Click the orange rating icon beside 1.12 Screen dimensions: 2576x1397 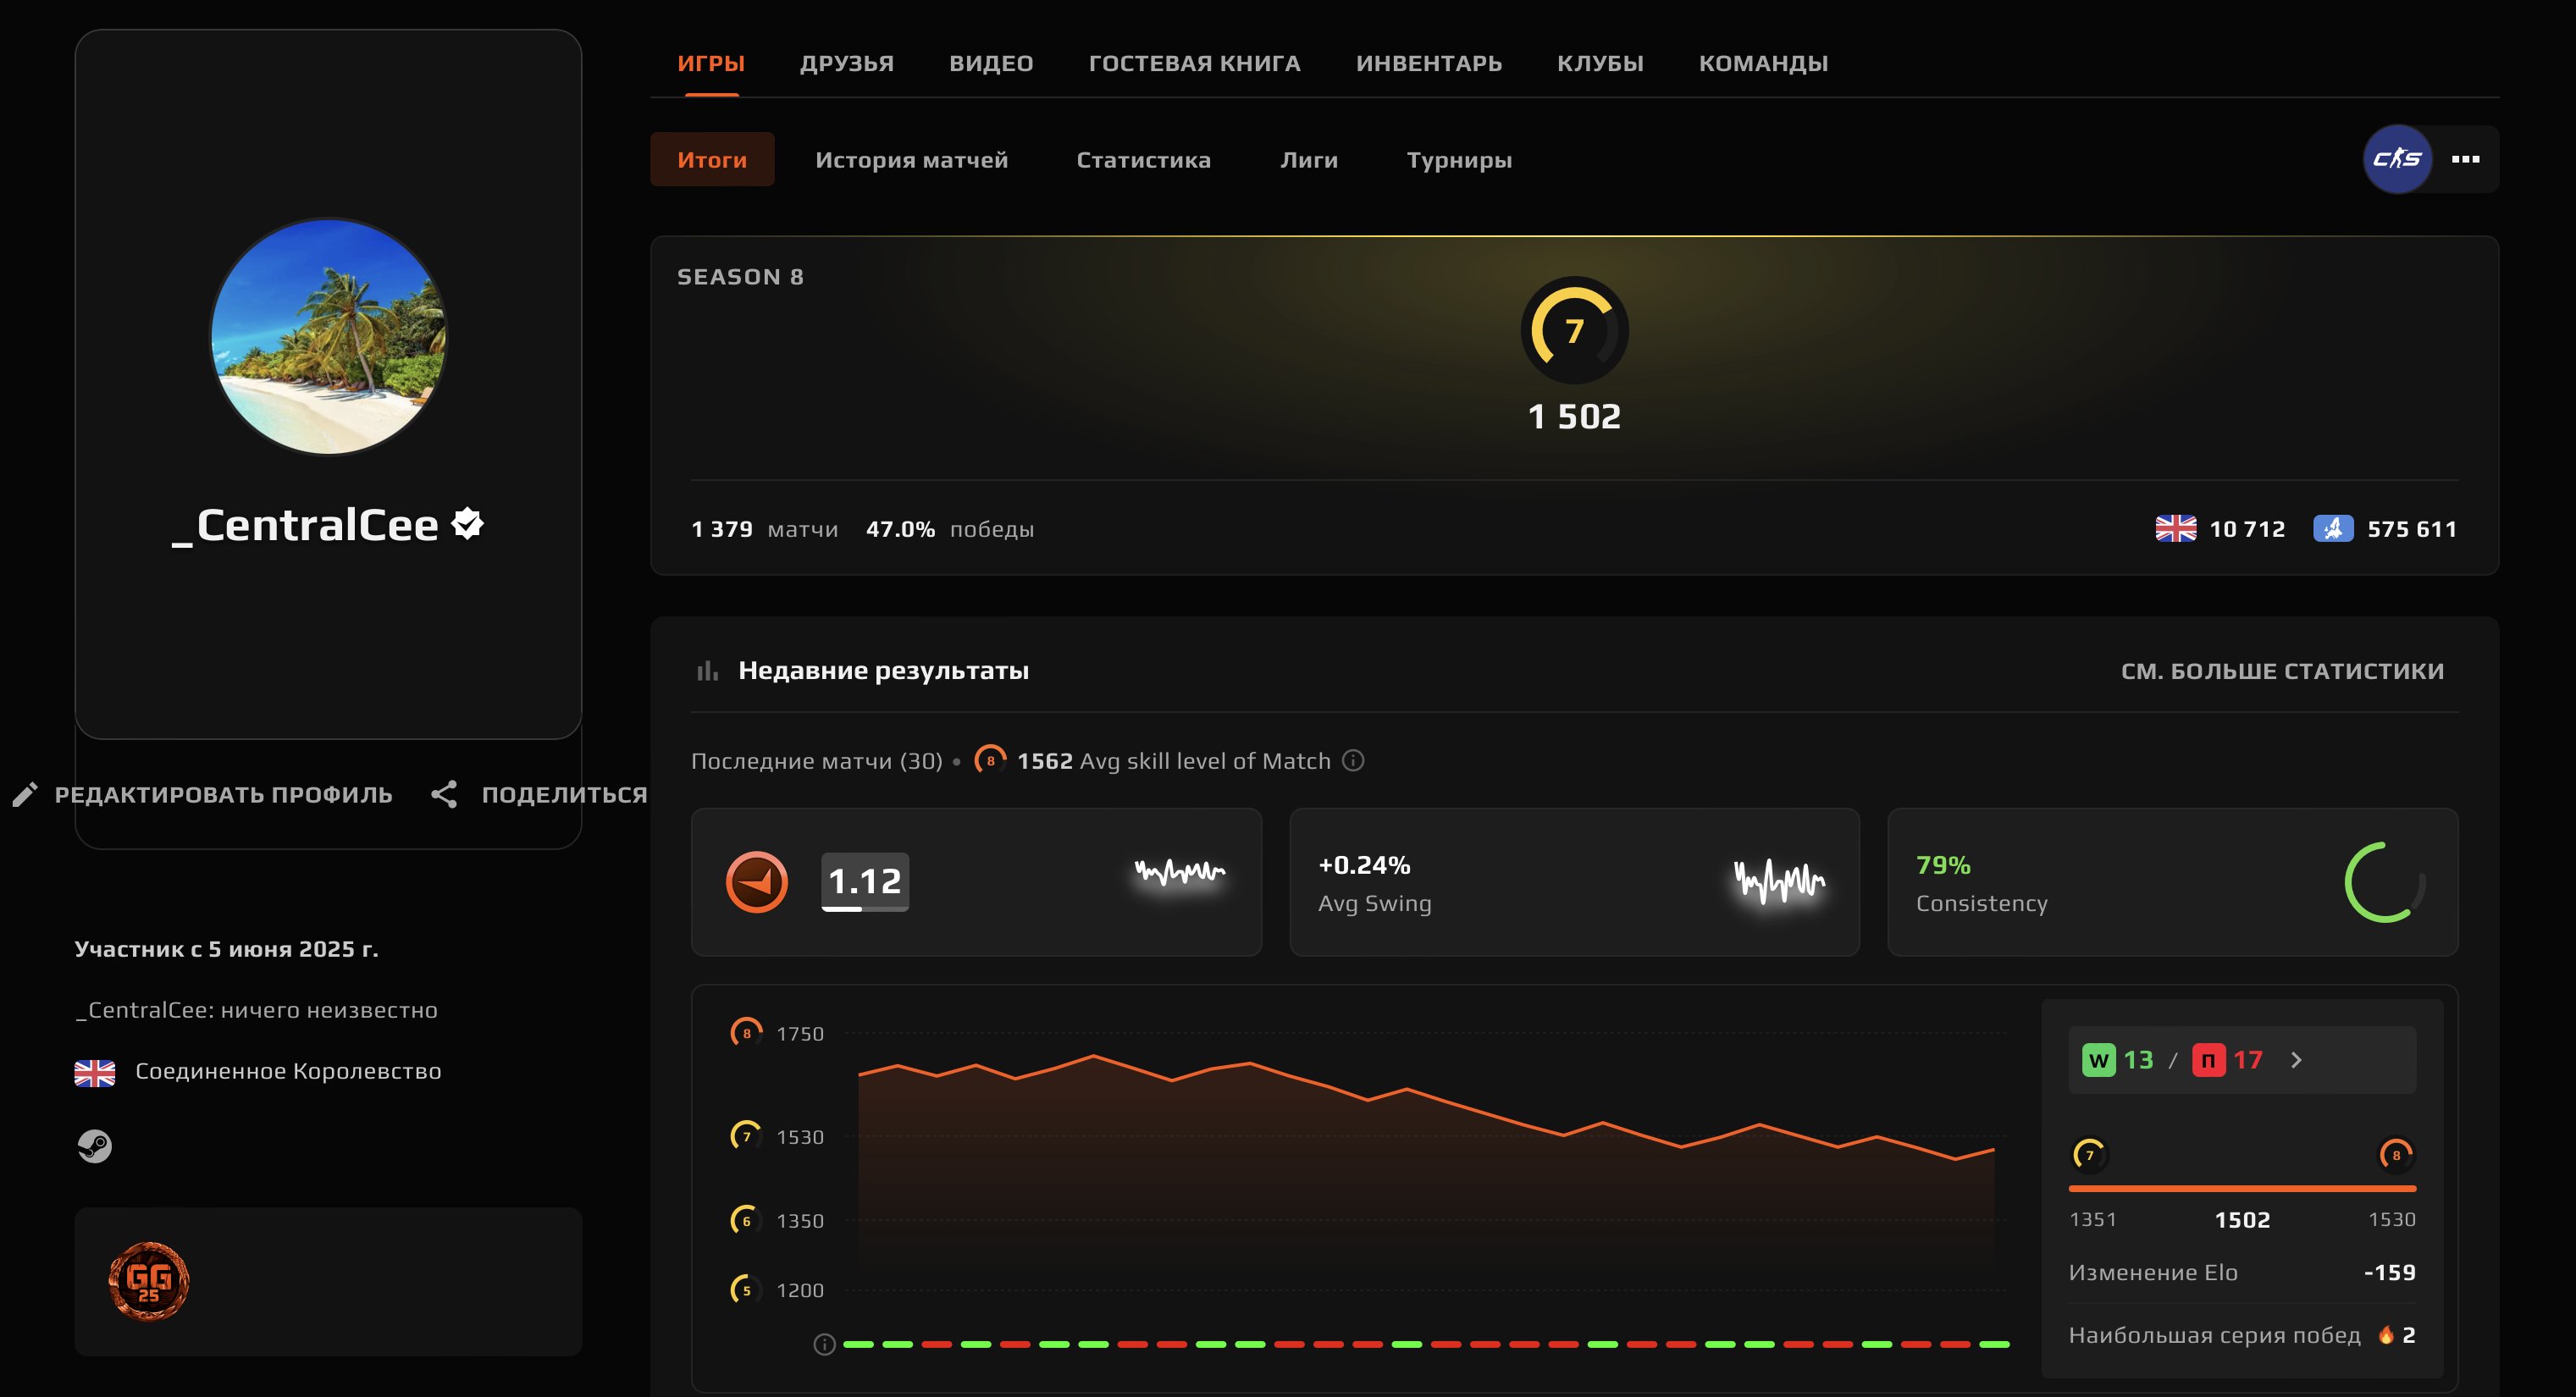(x=756, y=882)
